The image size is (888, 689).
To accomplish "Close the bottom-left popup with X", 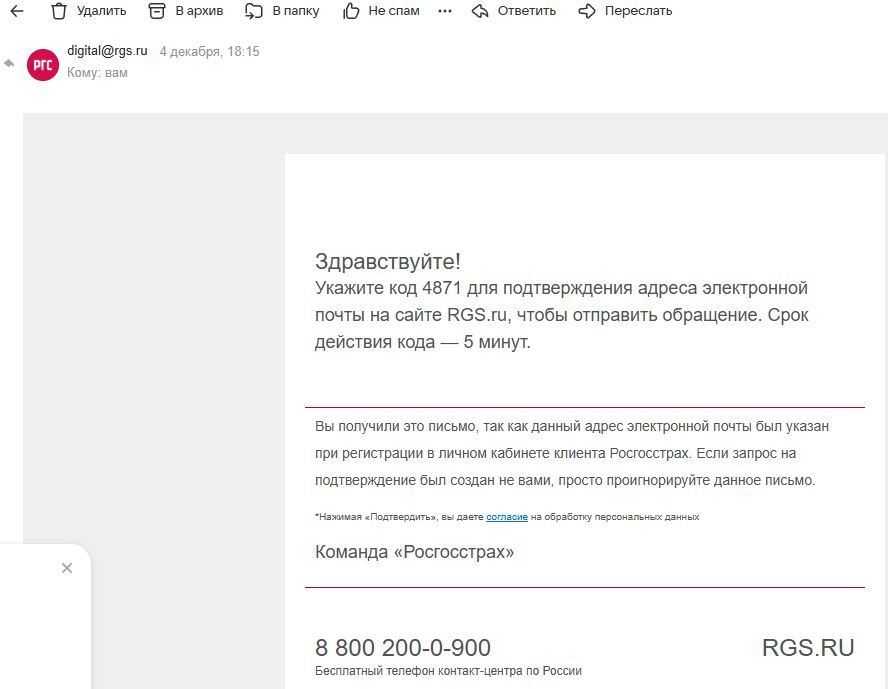I will click(67, 568).
